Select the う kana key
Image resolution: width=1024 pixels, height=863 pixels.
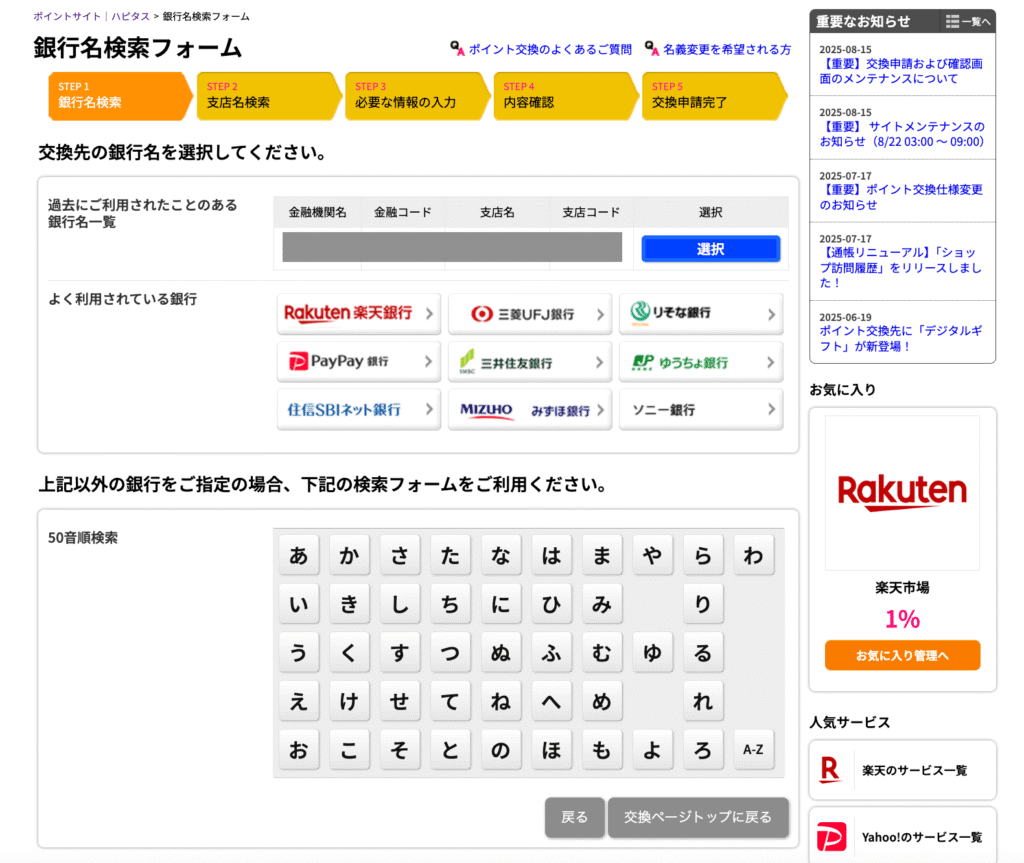tap(298, 652)
